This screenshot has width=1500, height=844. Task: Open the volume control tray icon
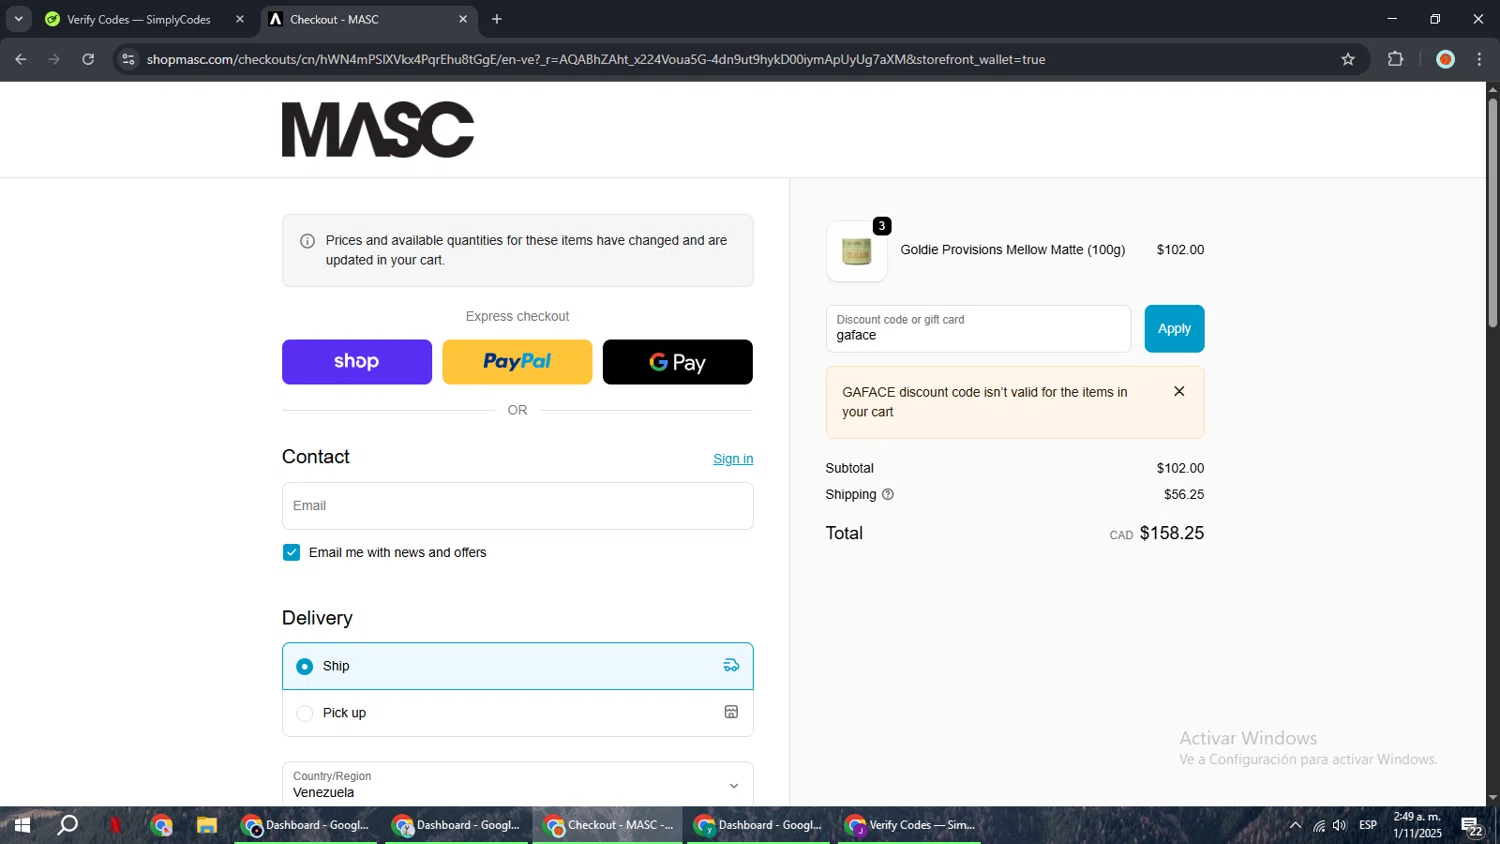pos(1340,825)
